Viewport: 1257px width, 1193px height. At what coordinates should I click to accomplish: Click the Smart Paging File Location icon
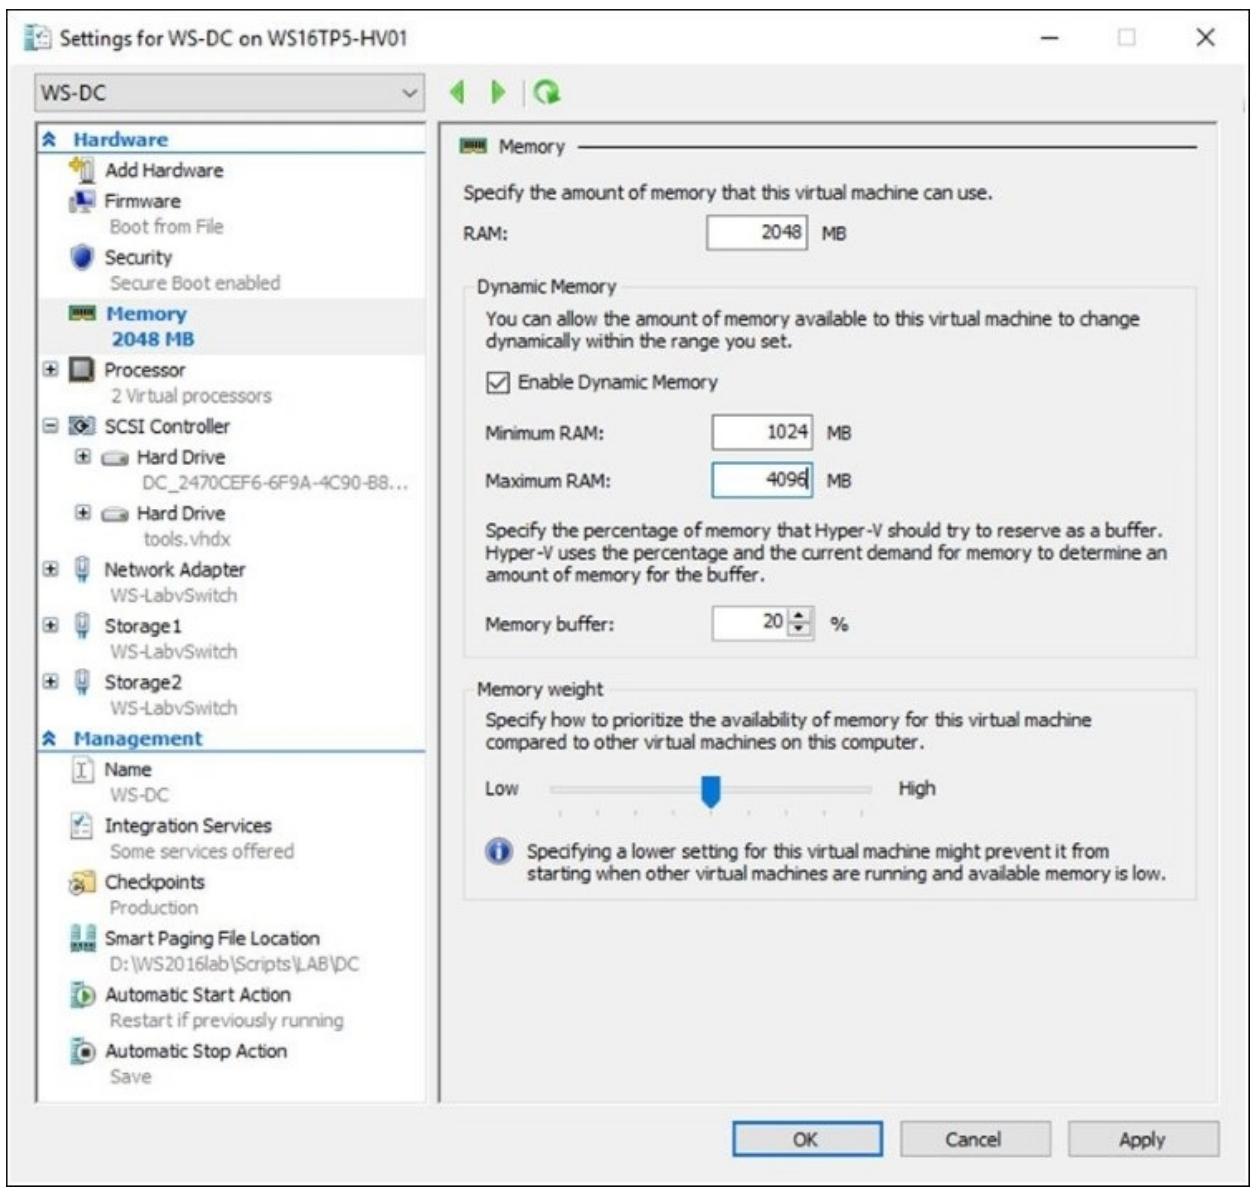pos(82,938)
